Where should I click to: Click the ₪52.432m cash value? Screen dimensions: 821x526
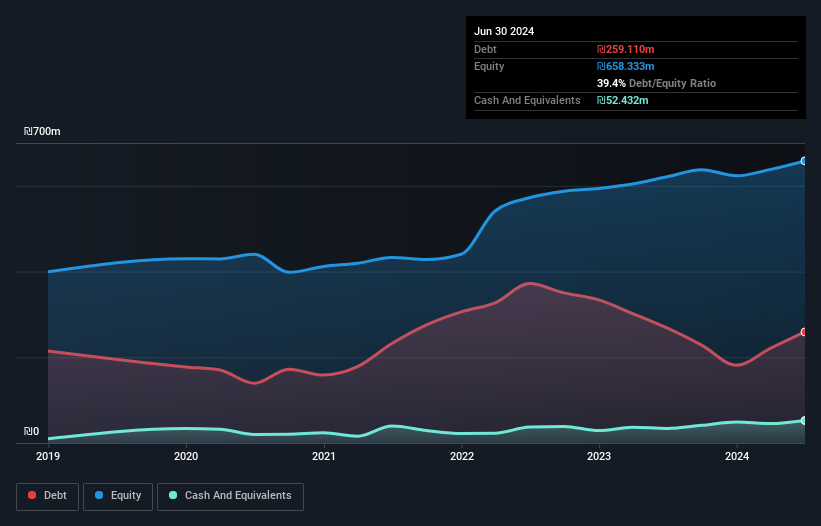623,100
